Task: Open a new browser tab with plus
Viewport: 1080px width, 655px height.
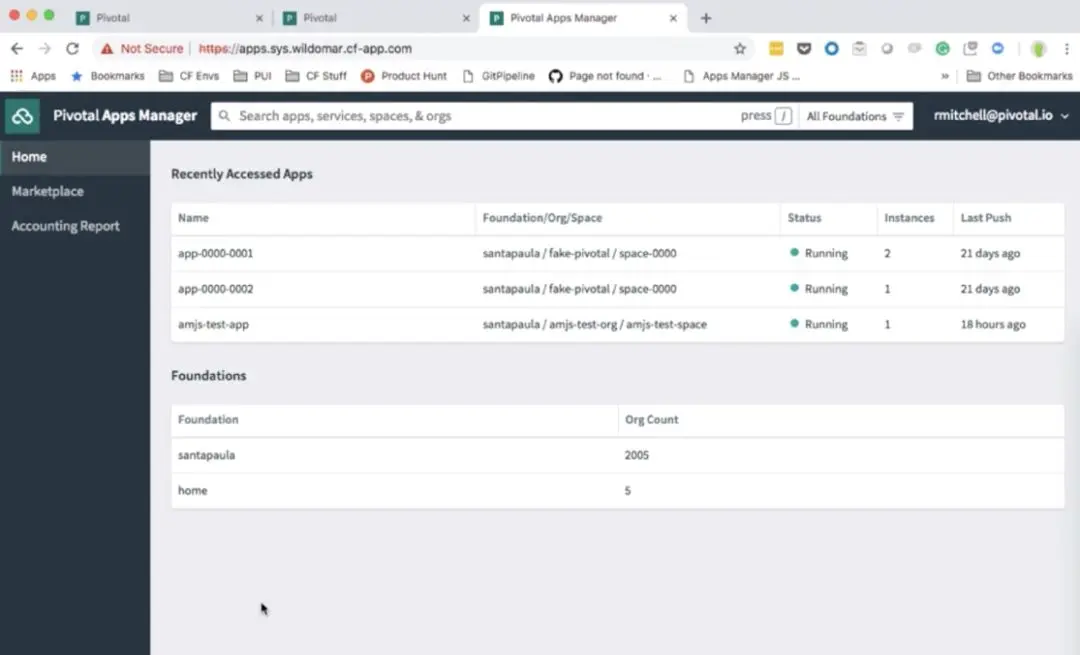Action: [706, 18]
